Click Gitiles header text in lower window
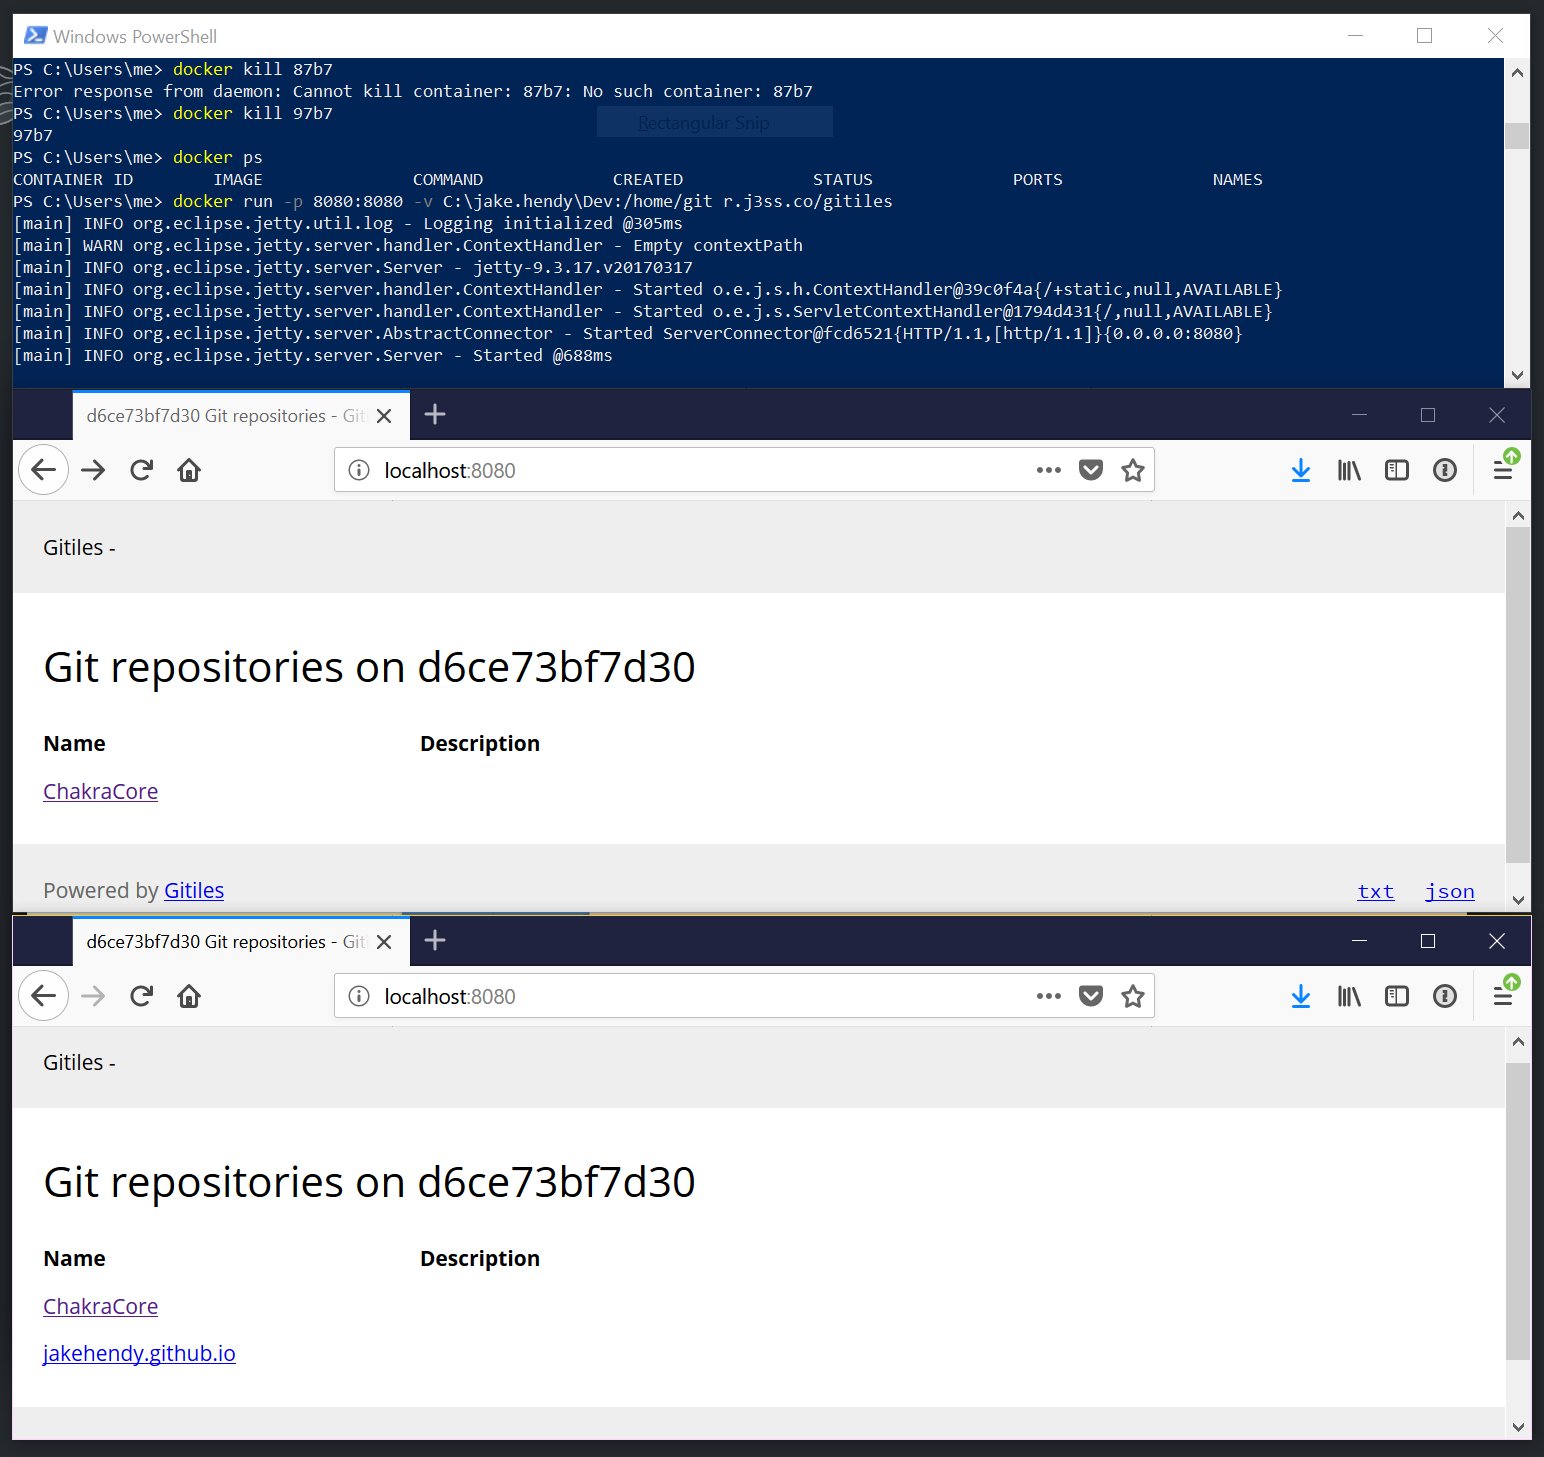This screenshot has height=1457, width=1544. 79,1062
